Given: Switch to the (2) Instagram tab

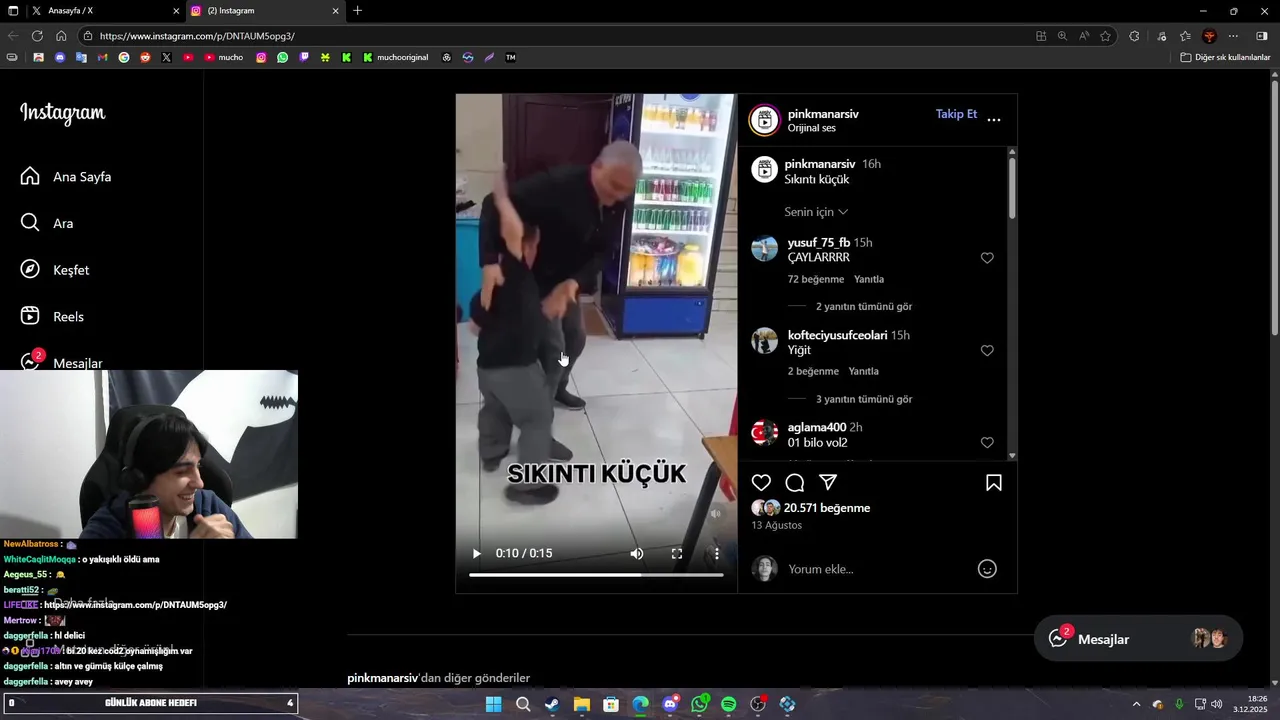Looking at the screenshot, I should pos(267,11).
